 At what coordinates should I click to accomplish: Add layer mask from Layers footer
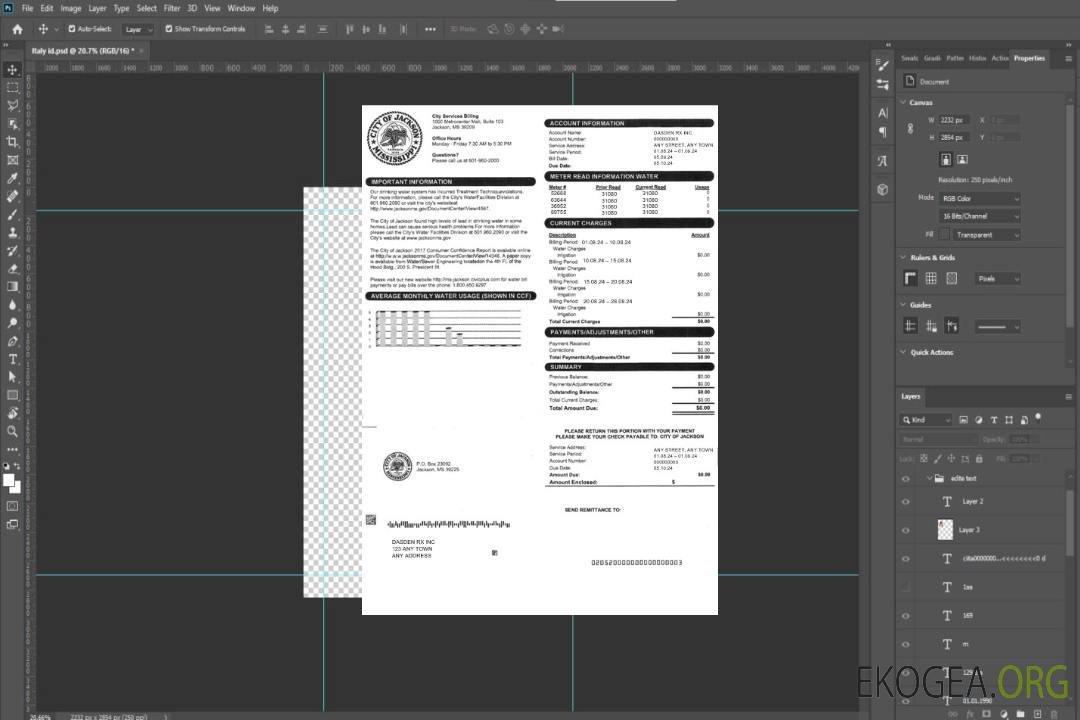pos(986,714)
